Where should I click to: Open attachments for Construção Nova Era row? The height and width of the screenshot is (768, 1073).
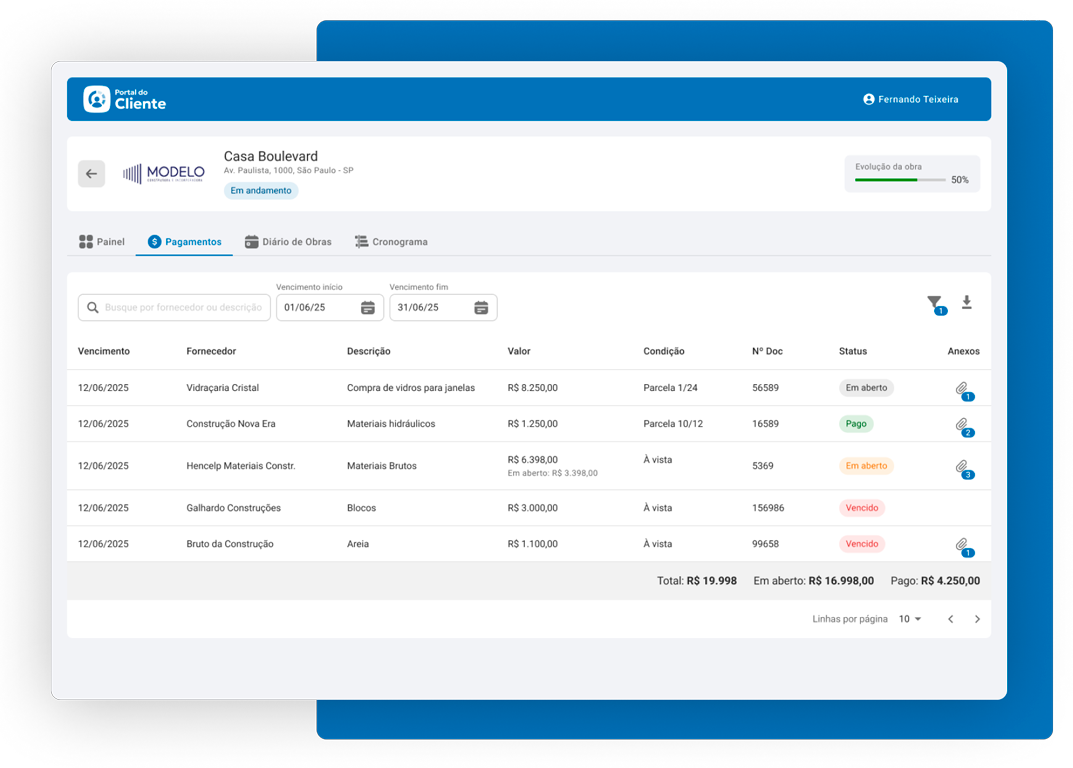point(962,424)
